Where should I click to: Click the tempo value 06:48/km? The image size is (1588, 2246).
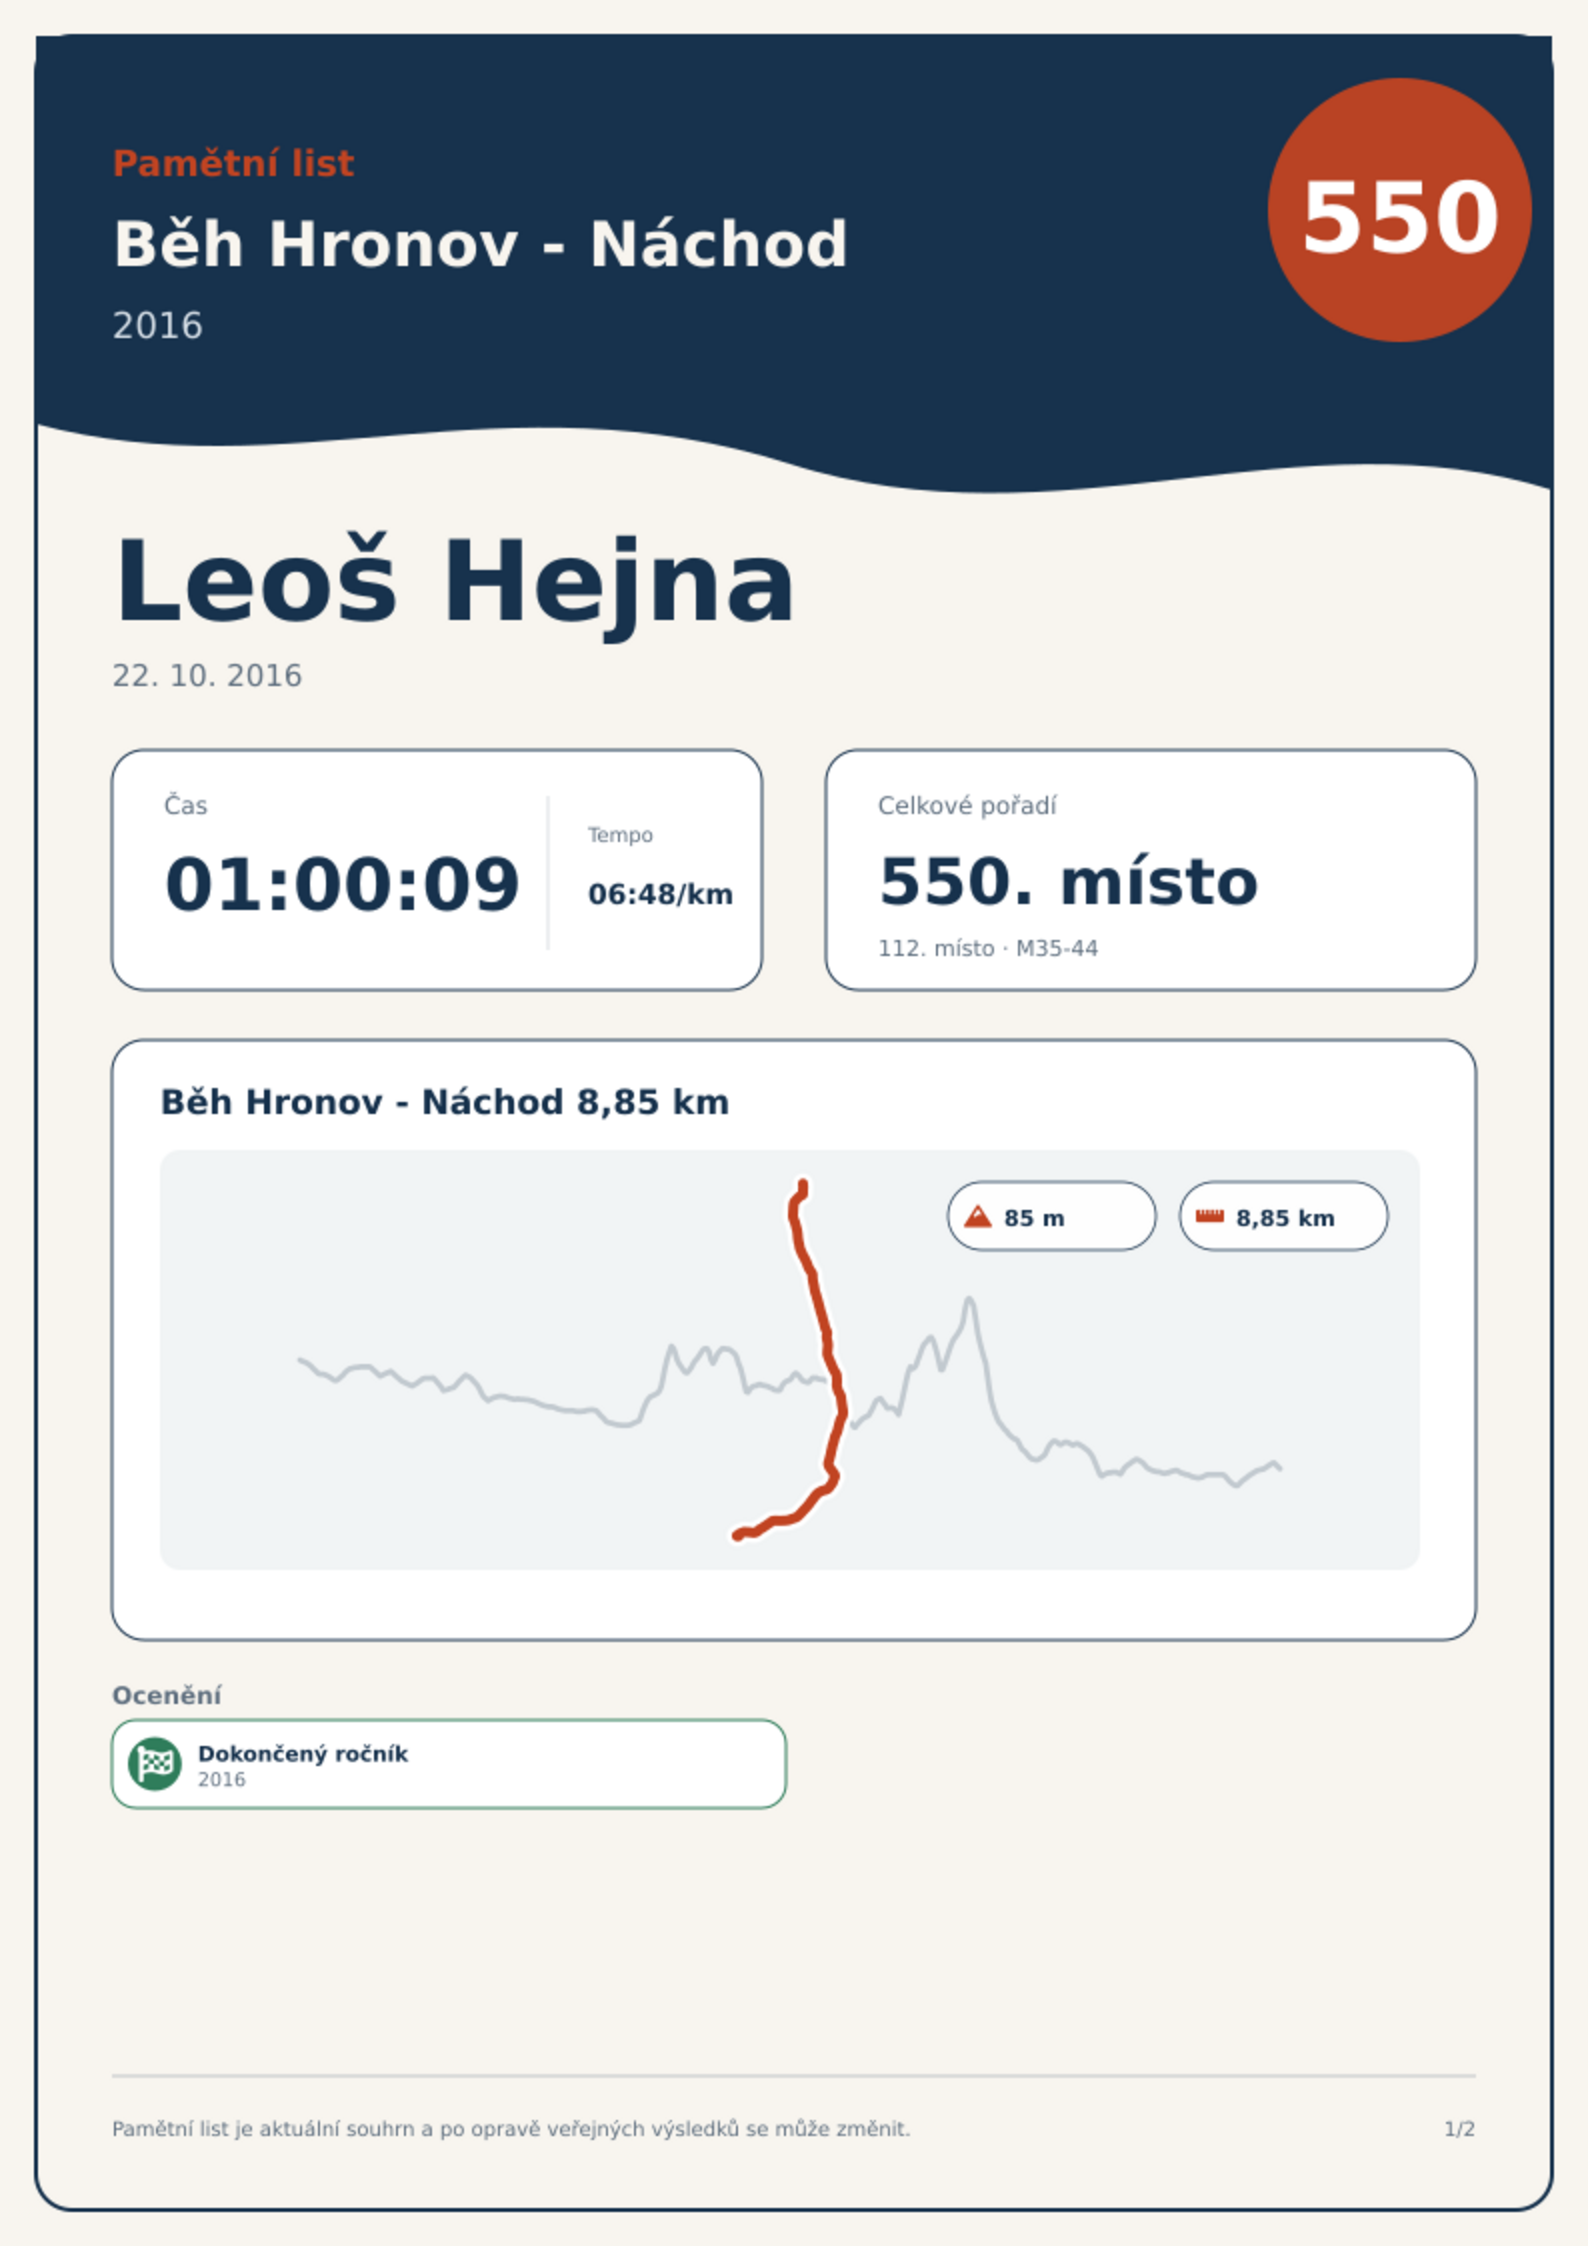coord(660,894)
